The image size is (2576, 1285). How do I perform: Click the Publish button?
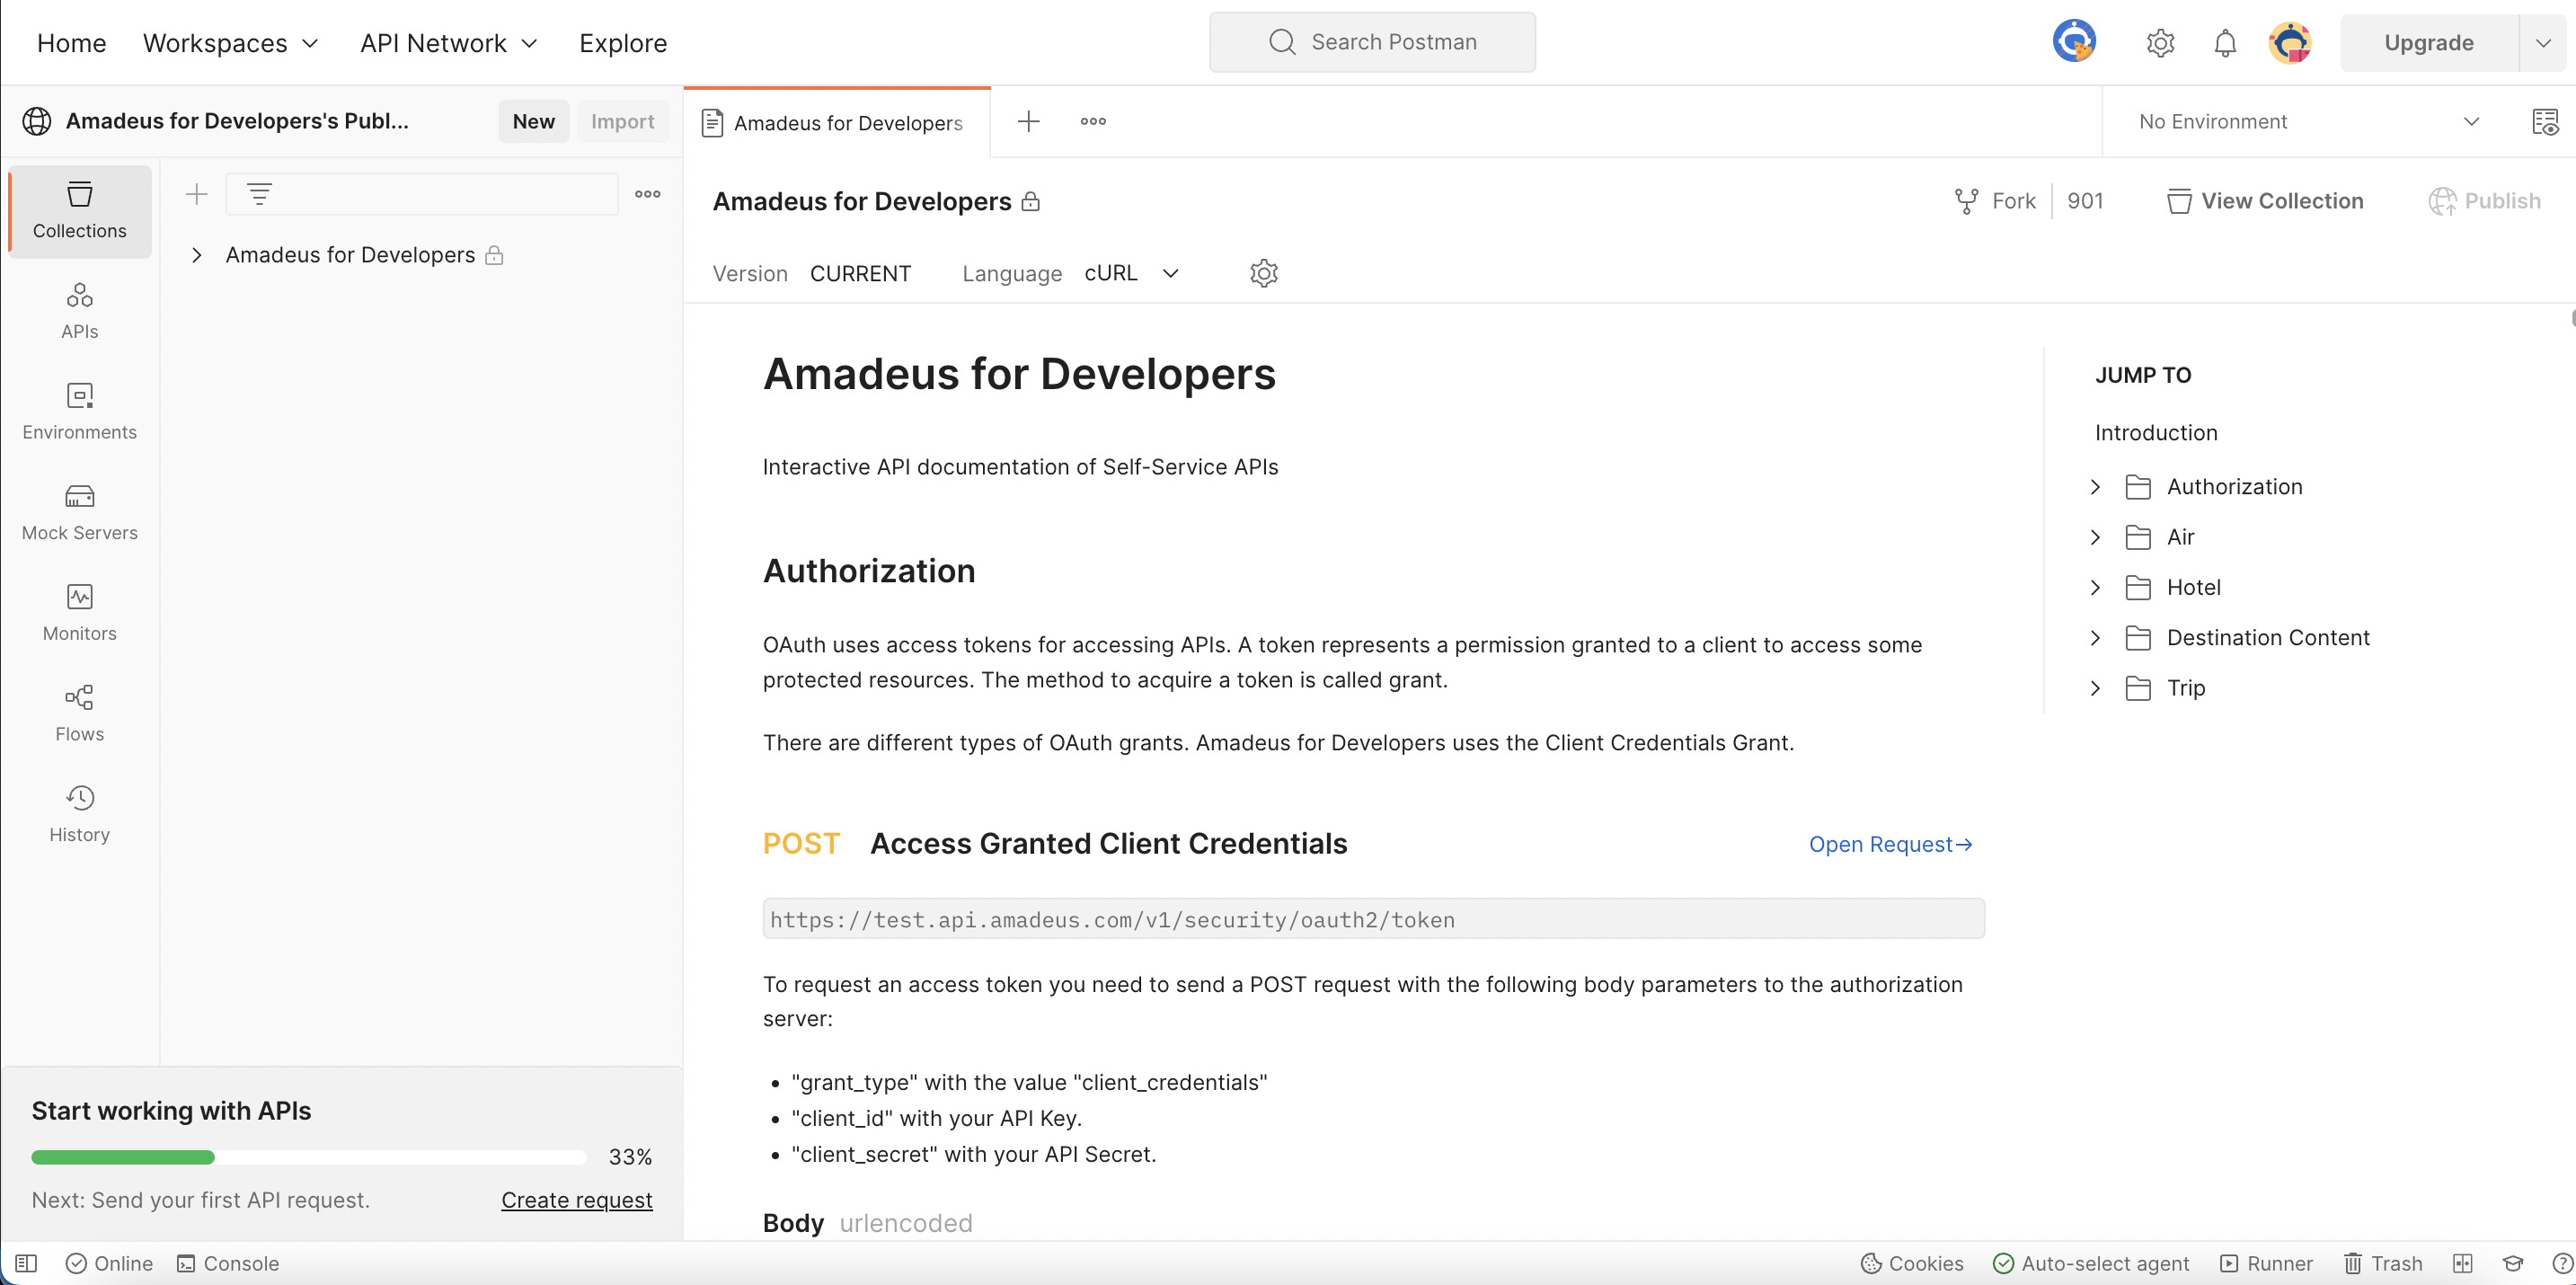pyautogui.click(x=2485, y=201)
